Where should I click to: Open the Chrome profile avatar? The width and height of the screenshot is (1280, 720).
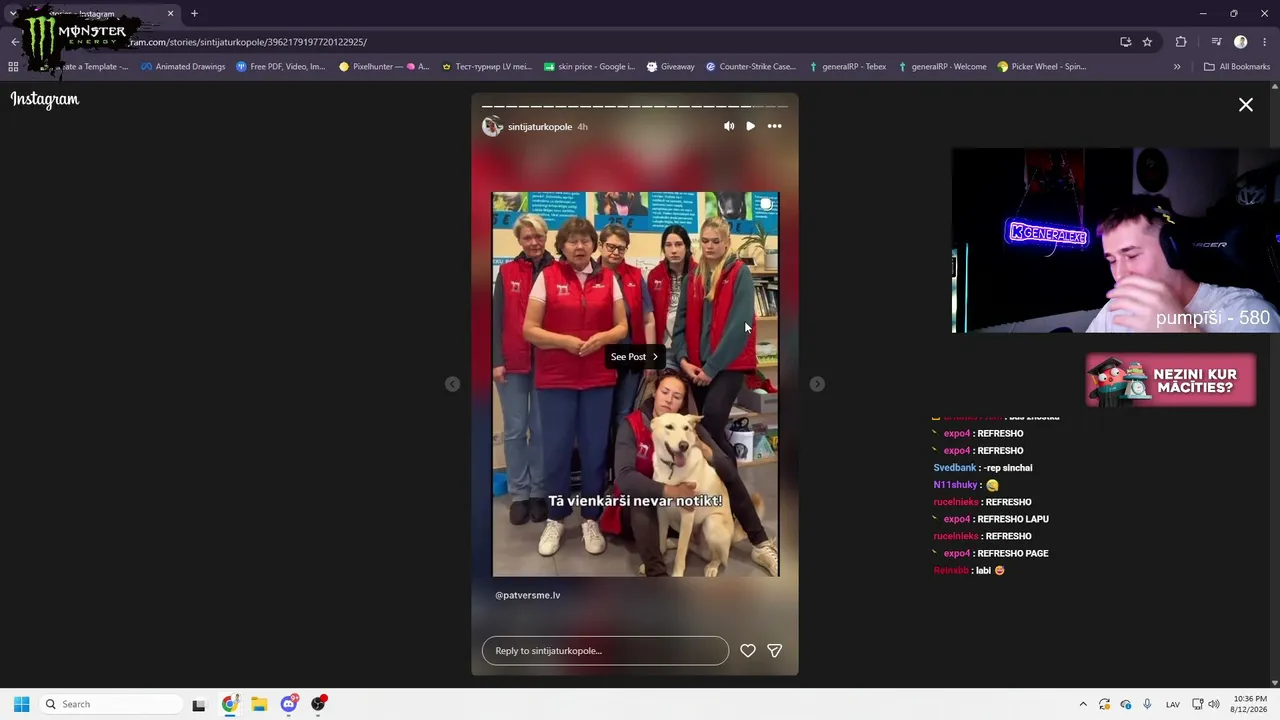pyautogui.click(x=1241, y=42)
